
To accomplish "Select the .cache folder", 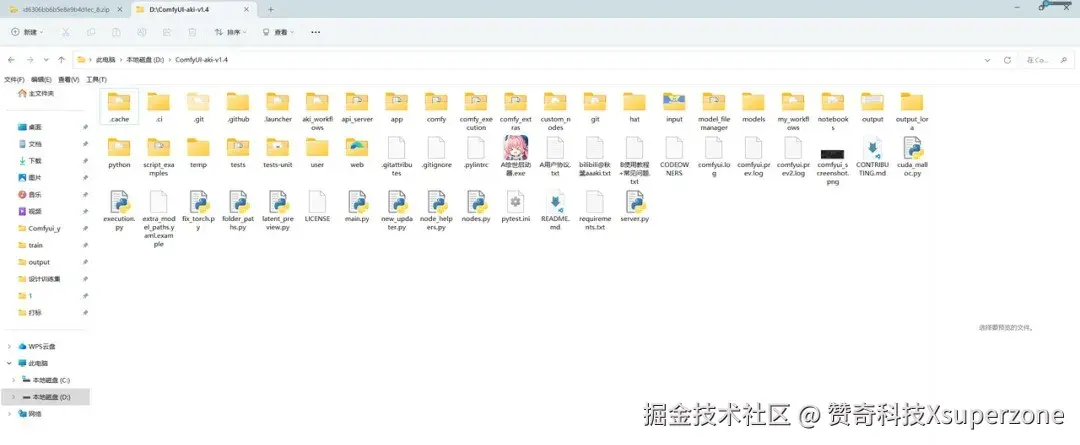I will click(119, 107).
